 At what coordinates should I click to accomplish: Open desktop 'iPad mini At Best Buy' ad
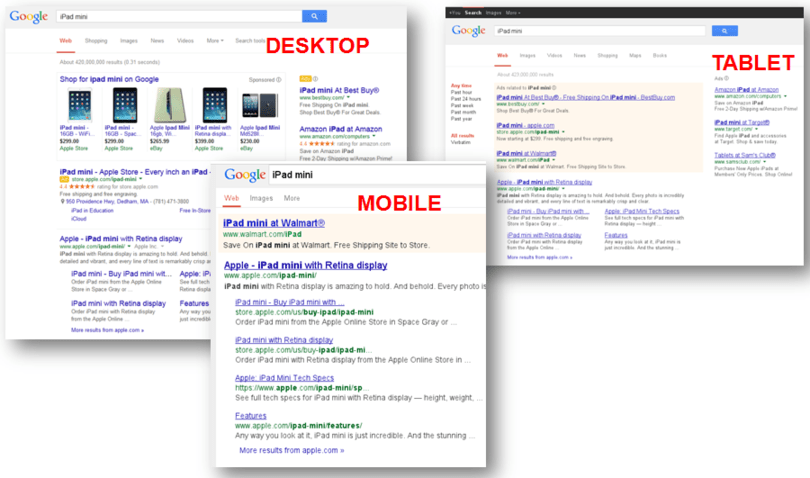tap(339, 90)
